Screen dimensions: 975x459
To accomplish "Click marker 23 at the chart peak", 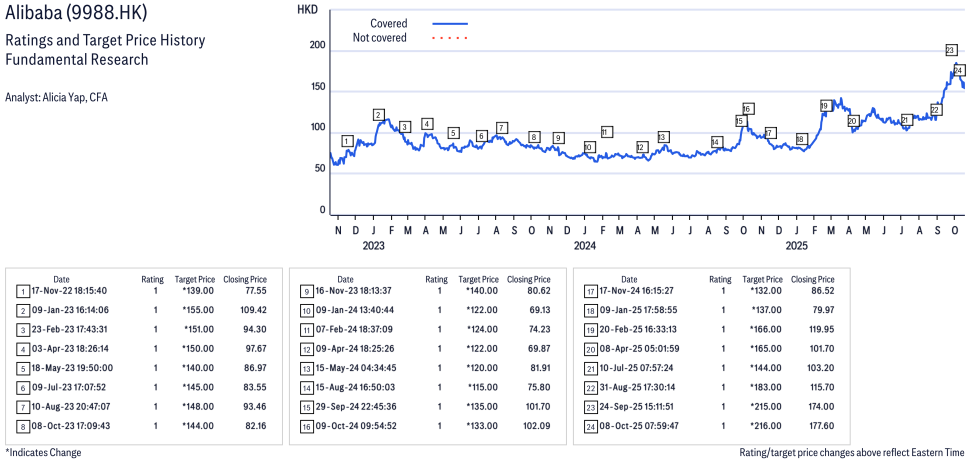I will coord(951,50).
